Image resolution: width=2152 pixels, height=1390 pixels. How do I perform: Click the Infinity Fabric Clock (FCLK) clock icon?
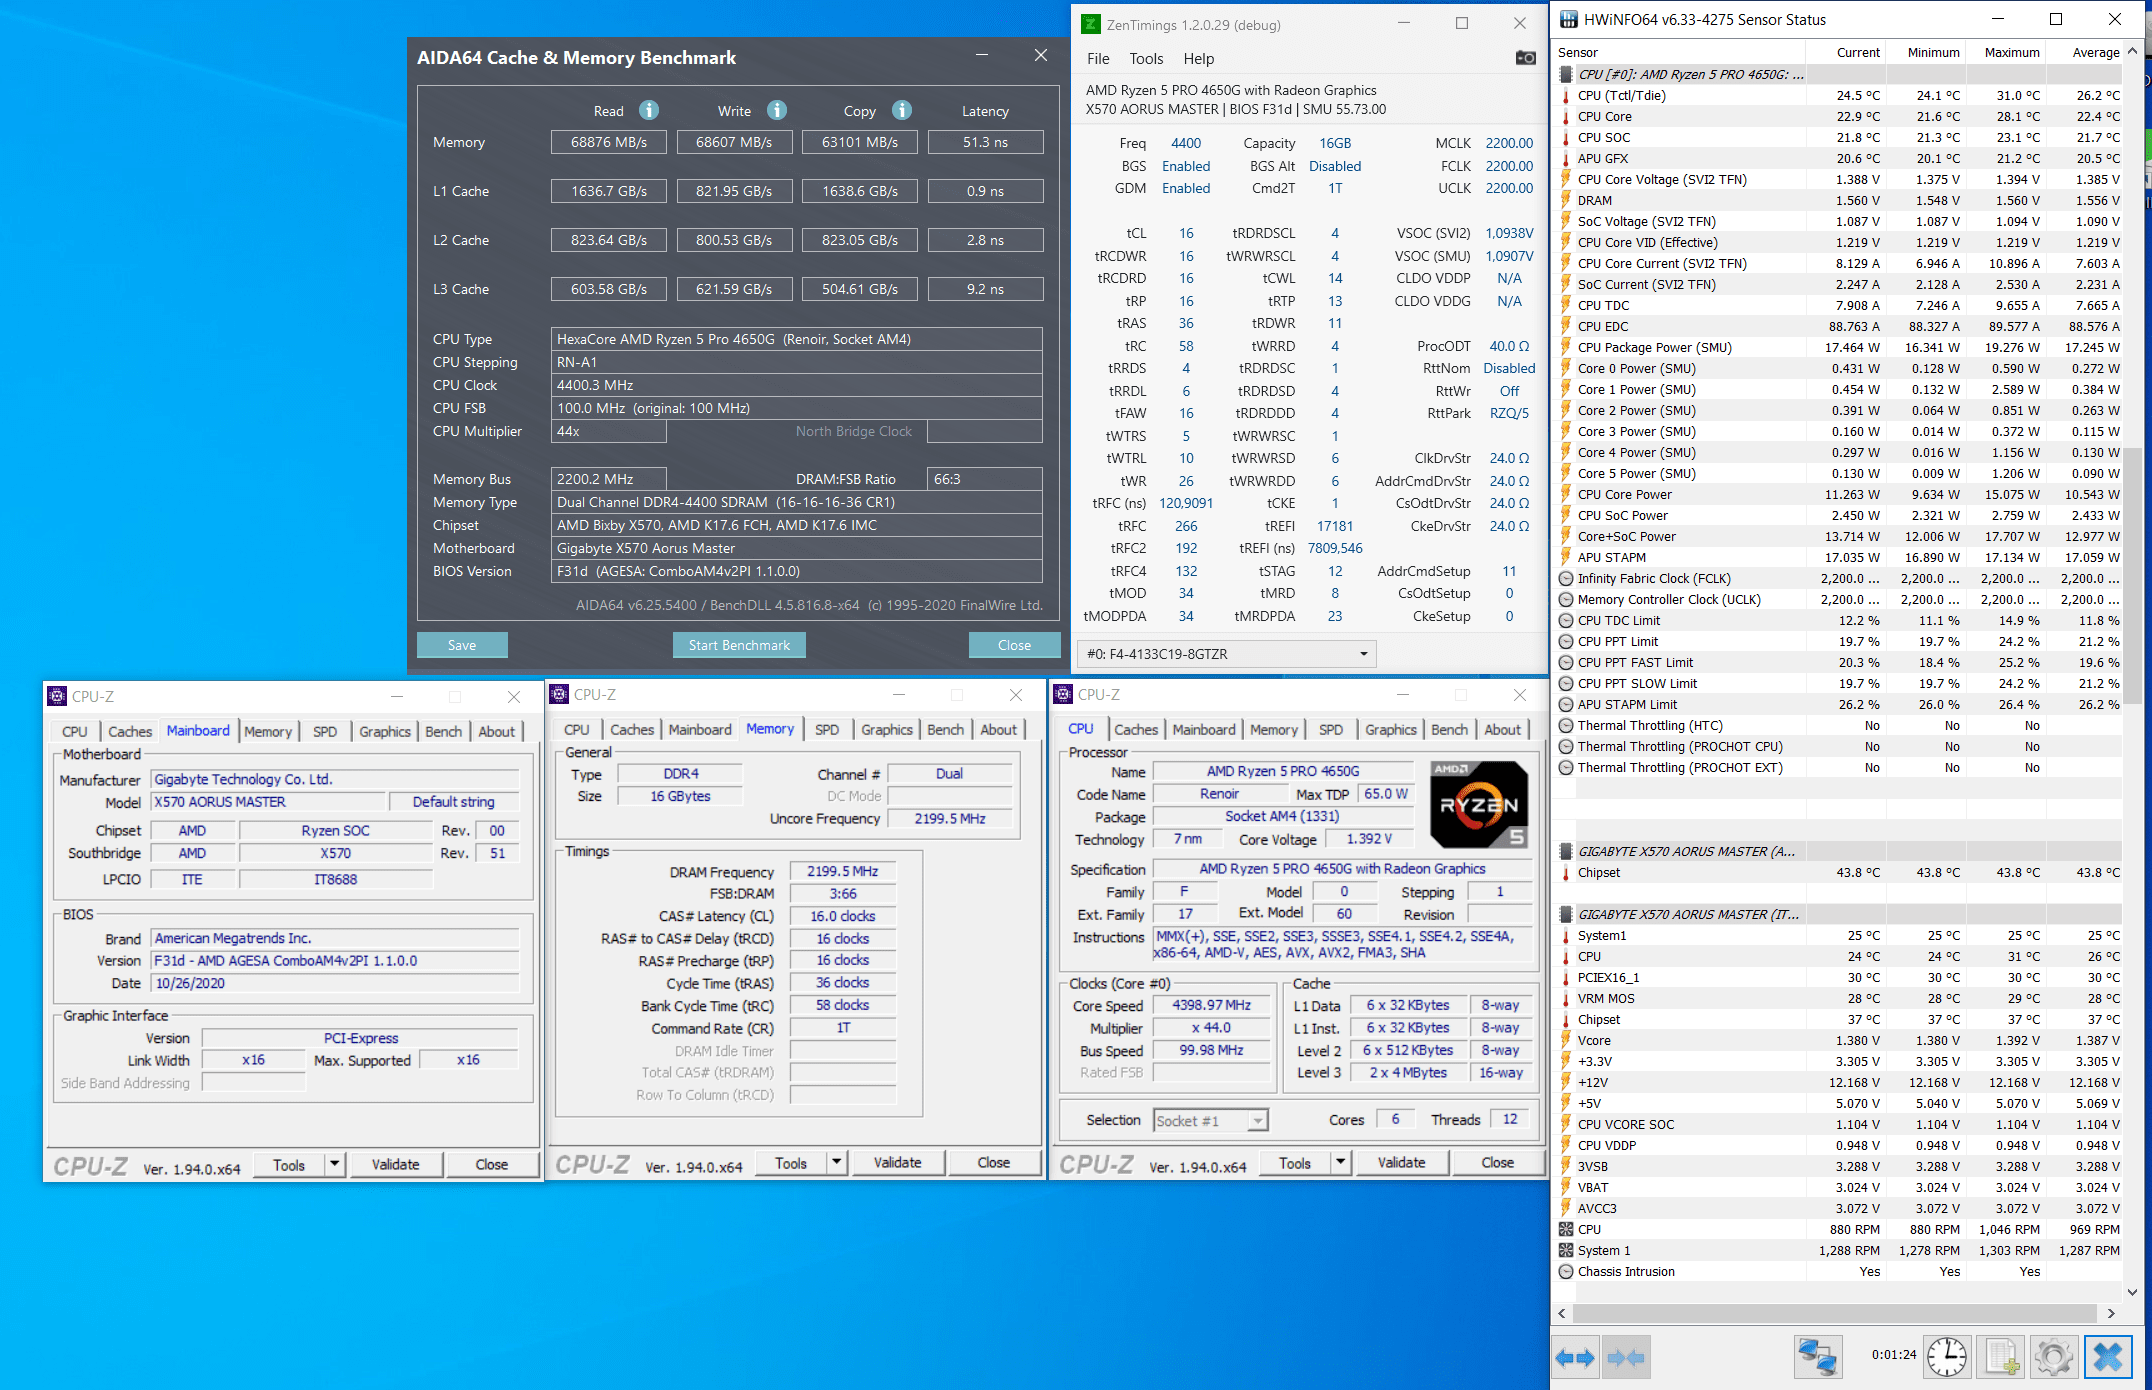1566,578
